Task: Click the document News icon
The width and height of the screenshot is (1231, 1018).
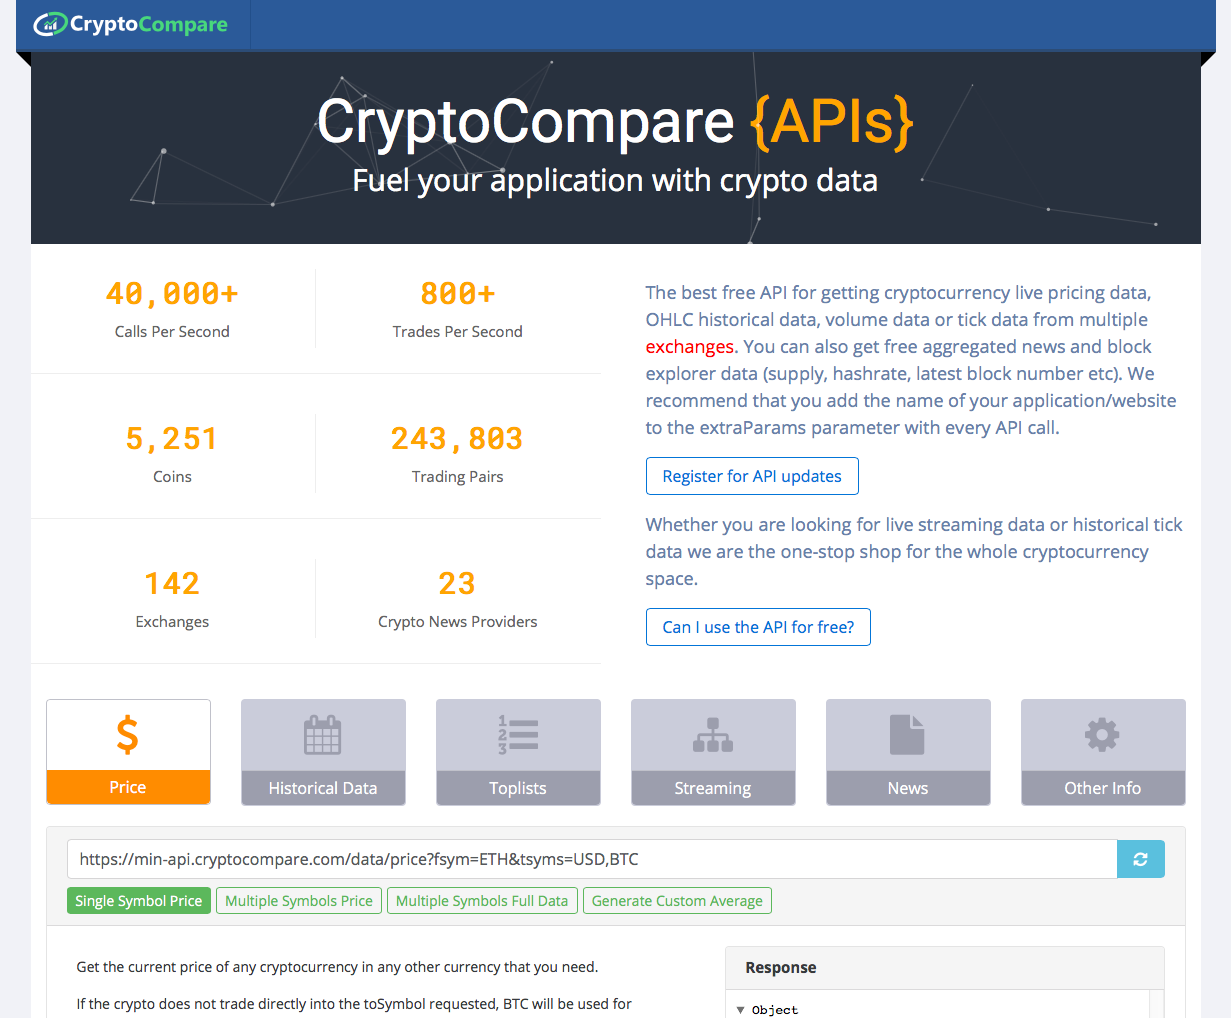Action: pos(908,735)
